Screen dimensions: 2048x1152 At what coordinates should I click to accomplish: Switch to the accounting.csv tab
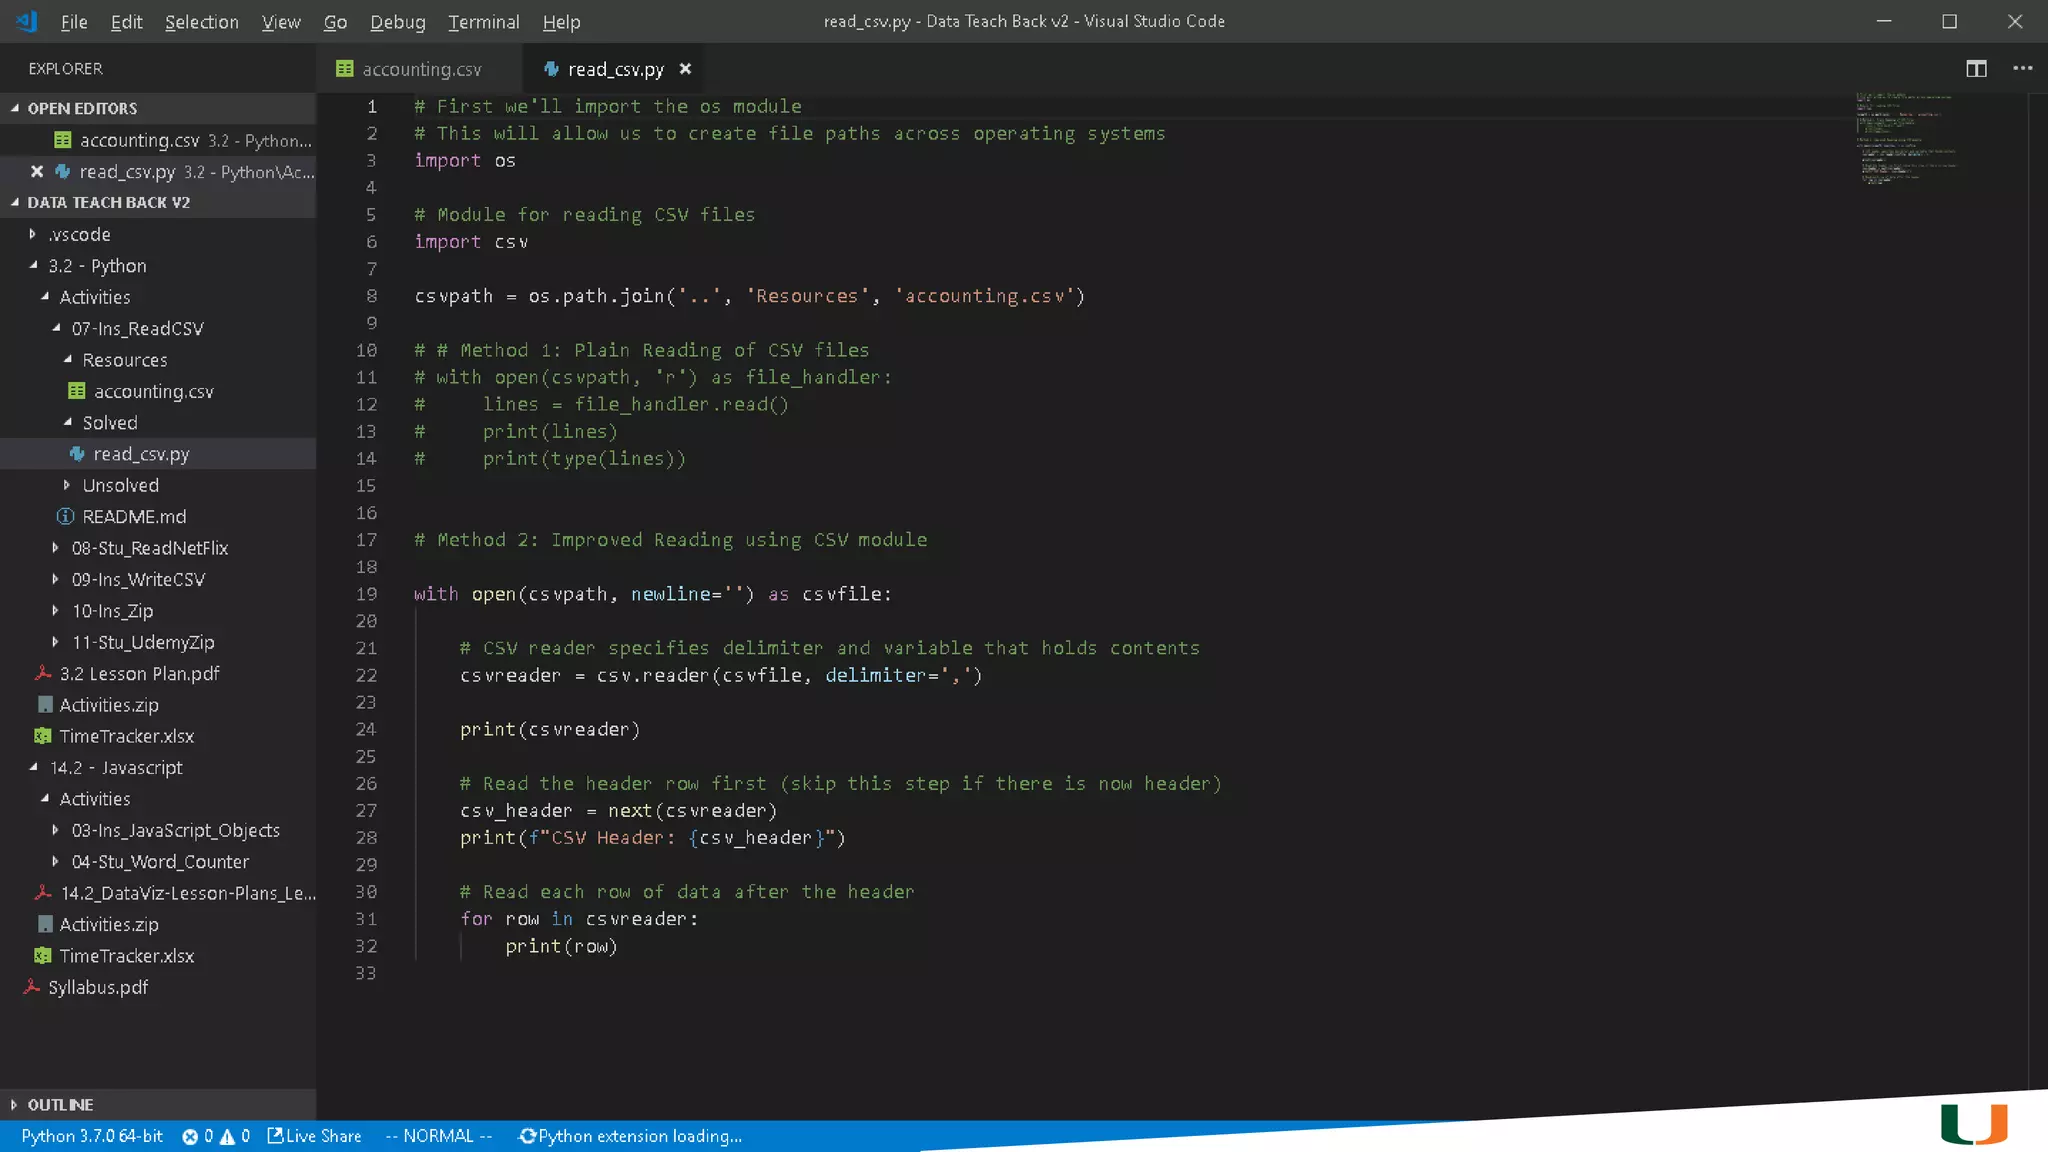click(421, 69)
